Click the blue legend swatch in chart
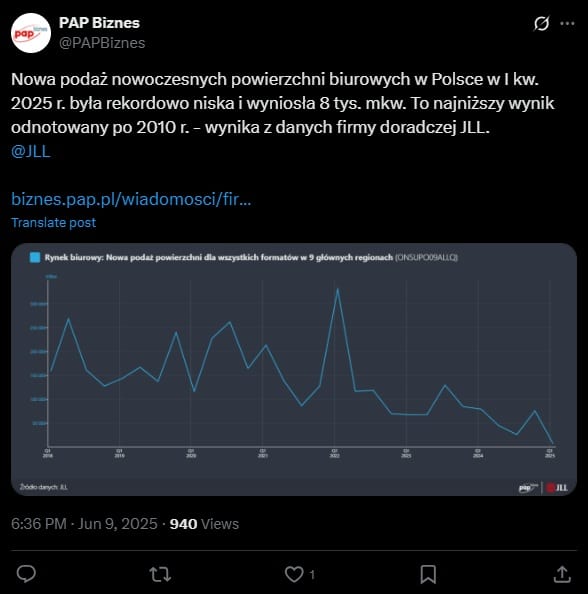The width and height of the screenshot is (588, 594). click(35, 258)
